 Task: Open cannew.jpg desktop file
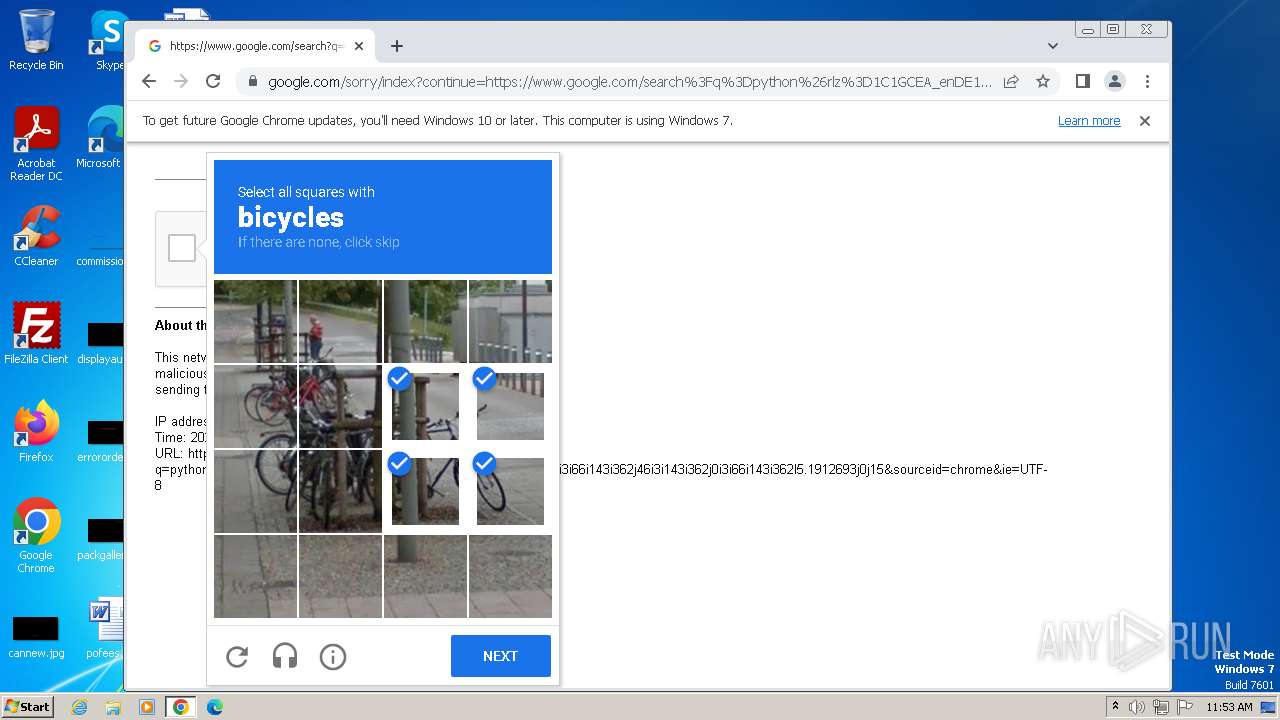[36, 637]
